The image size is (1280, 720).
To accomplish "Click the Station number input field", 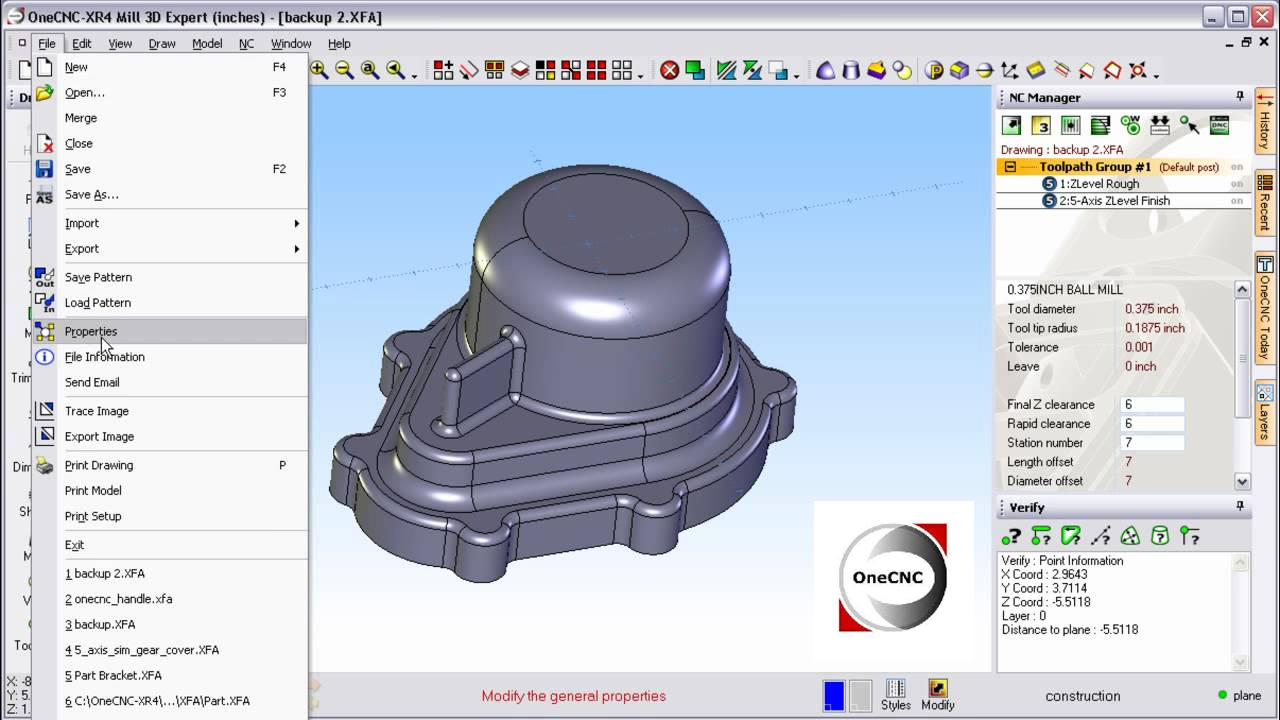I will point(1153,443).
